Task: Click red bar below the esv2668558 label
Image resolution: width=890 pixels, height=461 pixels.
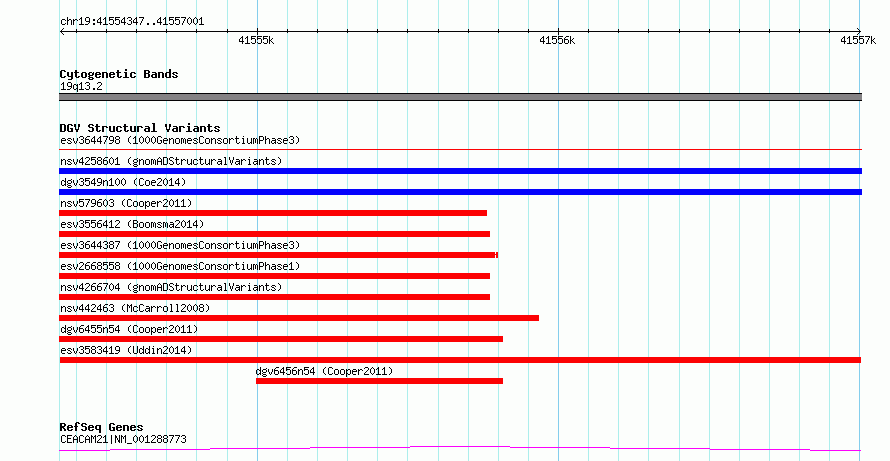Action: click(275, 276)
